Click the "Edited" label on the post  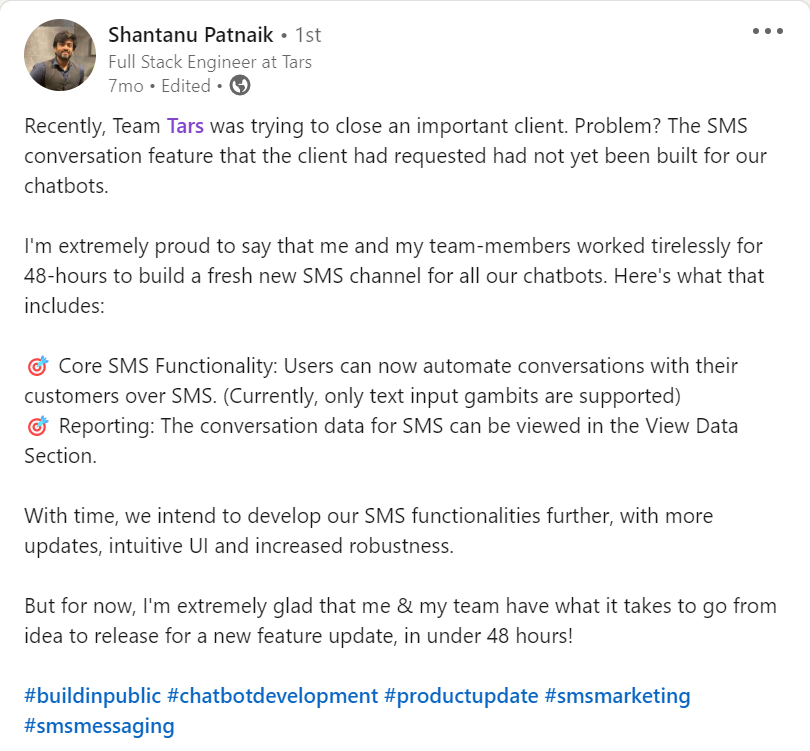(x=186, y=86)
